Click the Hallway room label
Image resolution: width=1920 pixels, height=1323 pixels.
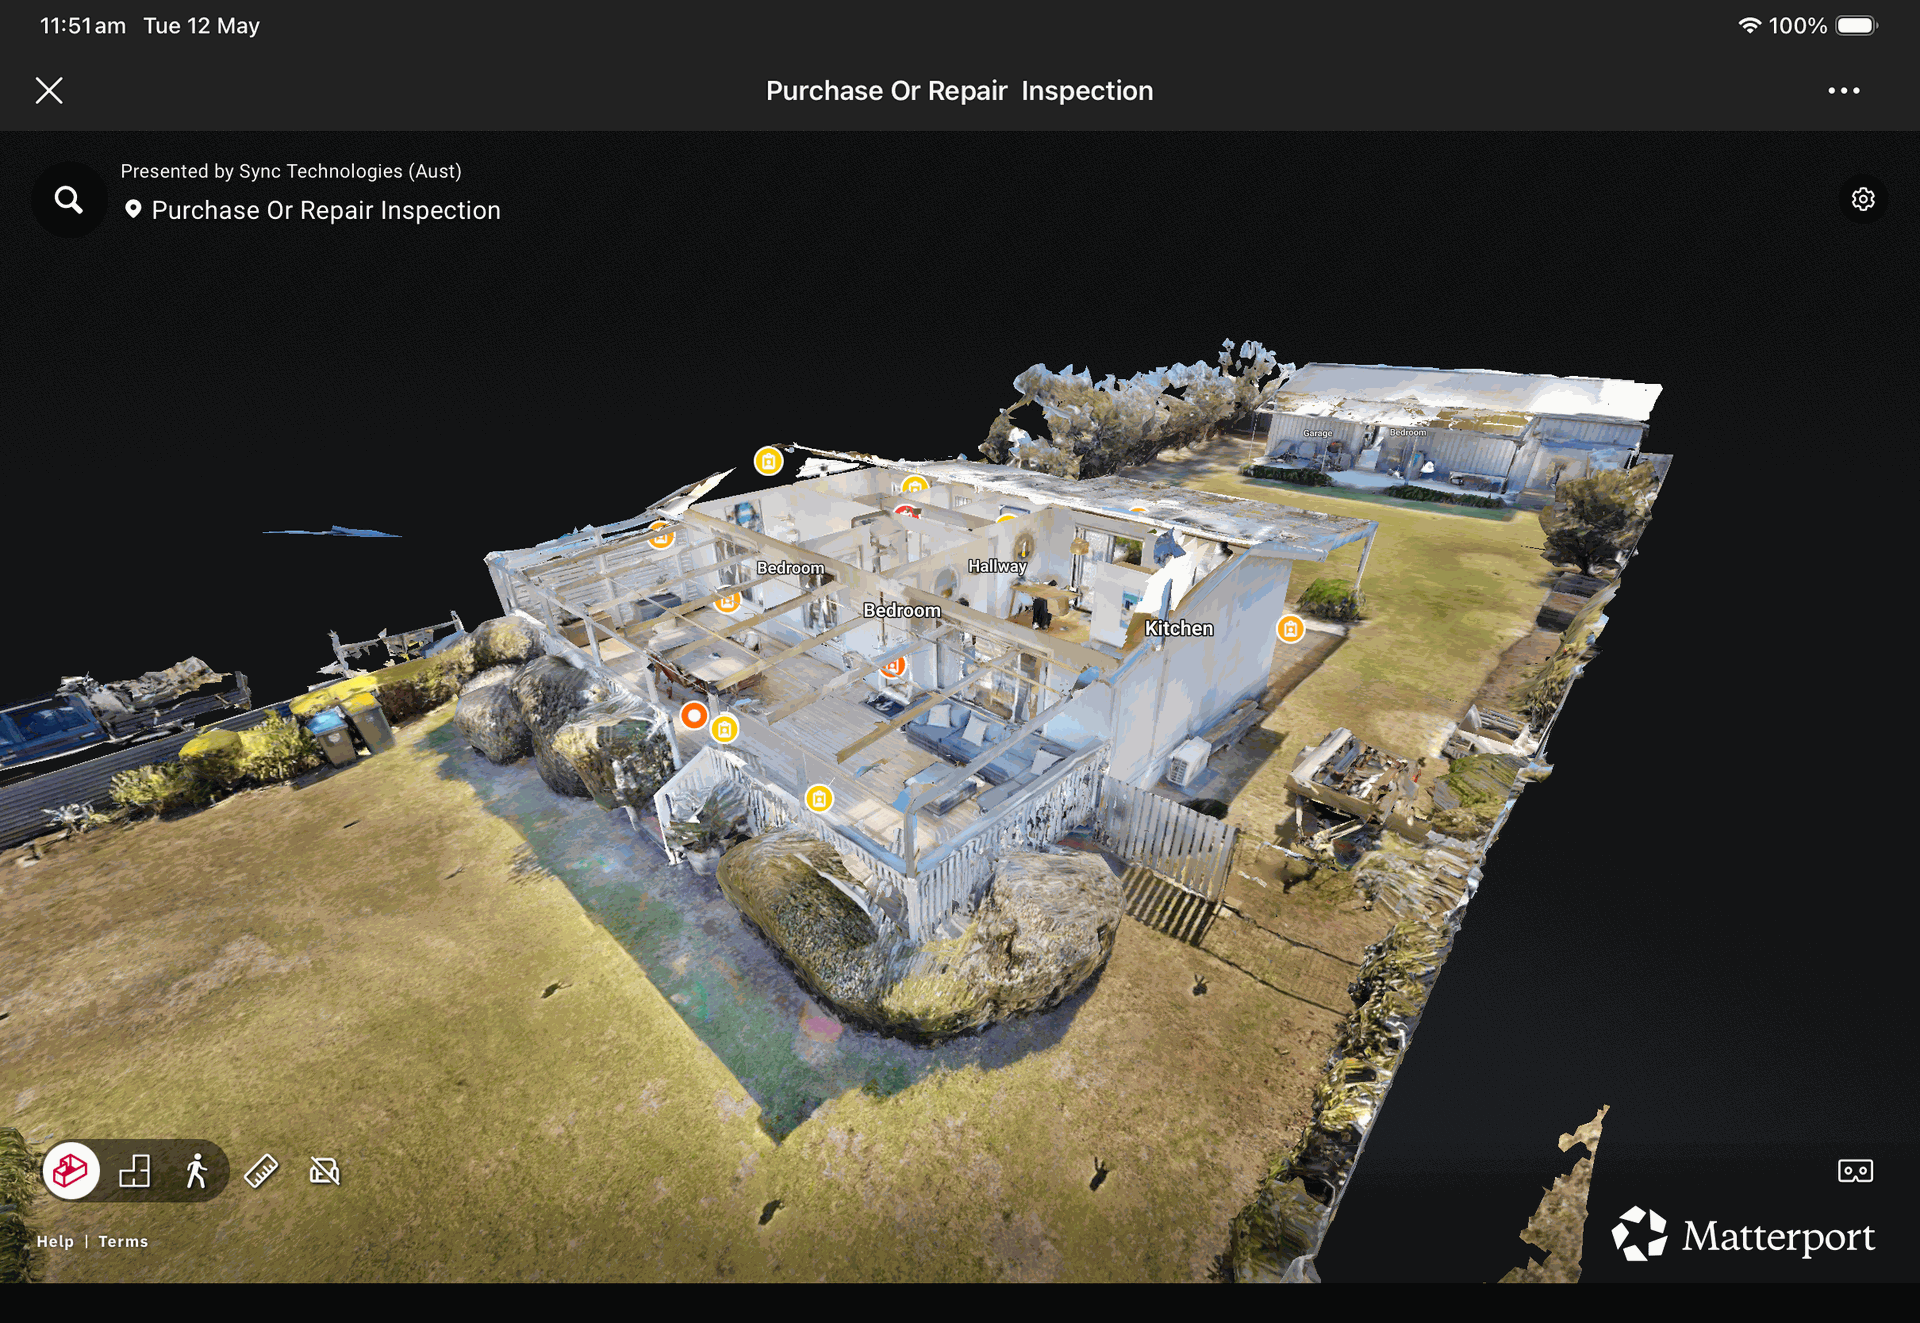[x=997, y=566]
